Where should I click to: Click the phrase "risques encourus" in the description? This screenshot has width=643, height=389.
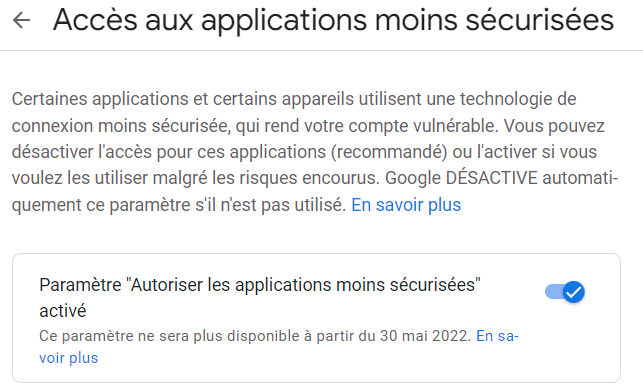point(309,178)
